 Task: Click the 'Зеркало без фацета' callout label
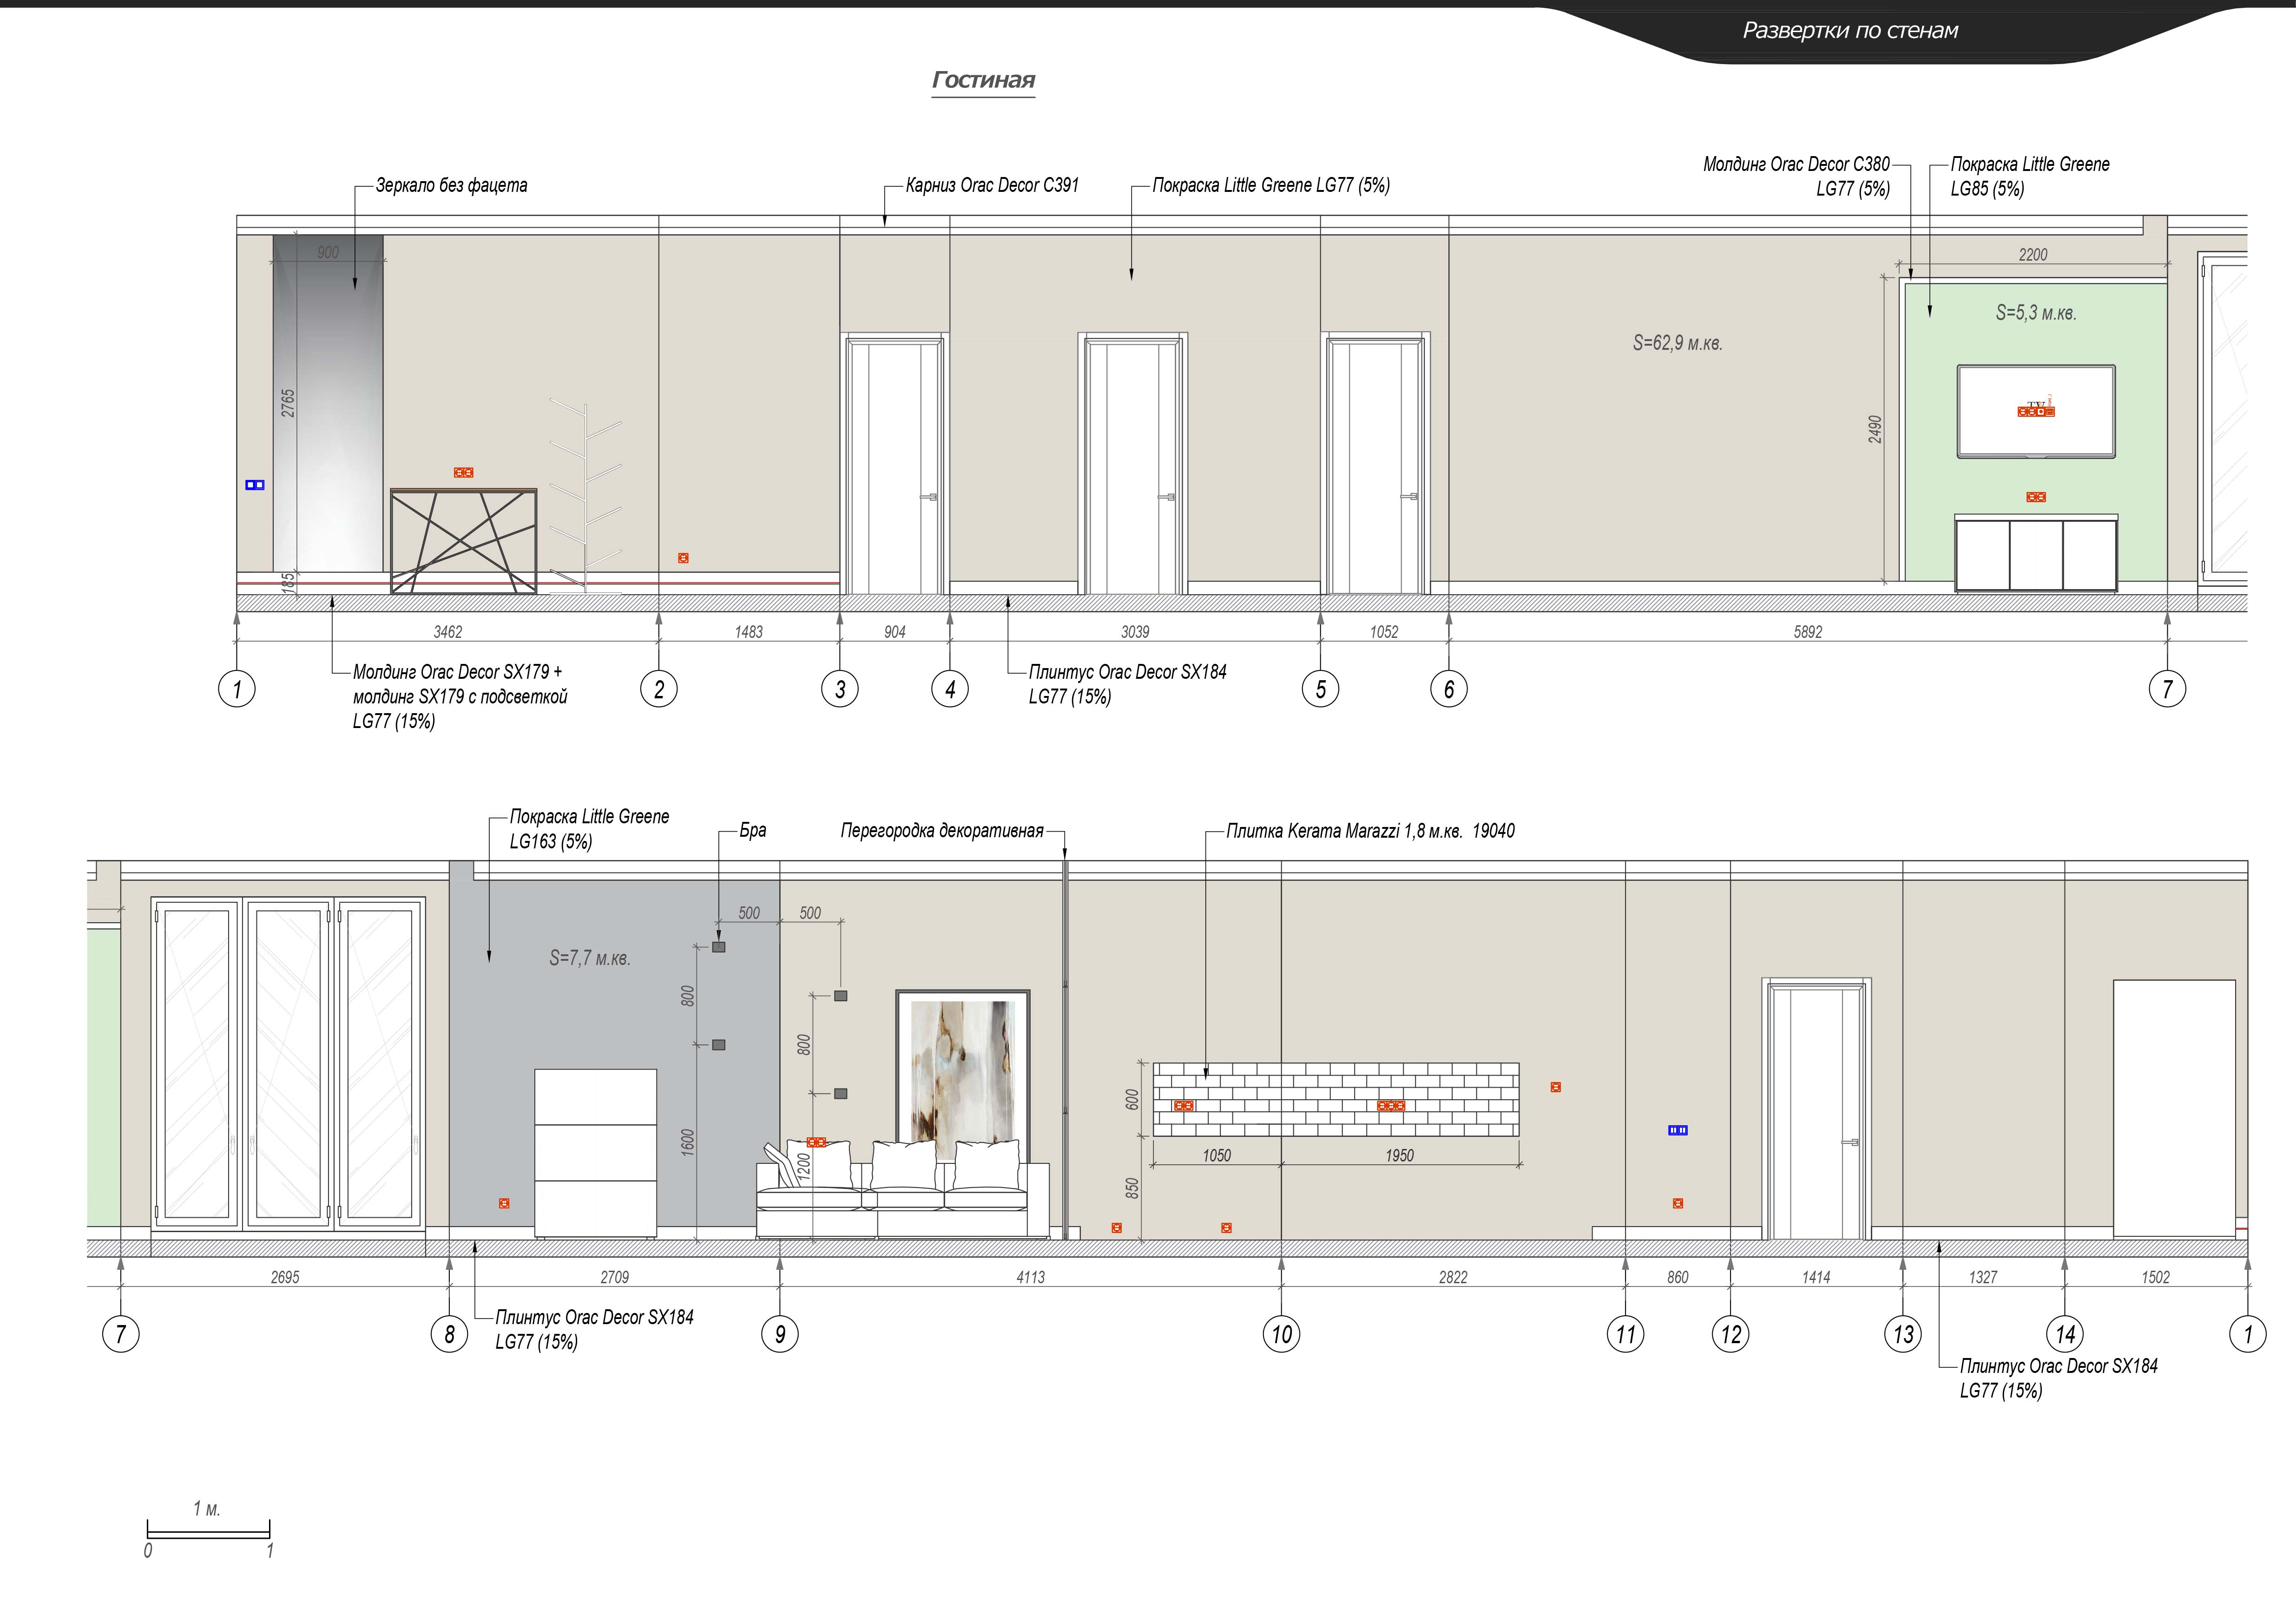pos(451,185)
